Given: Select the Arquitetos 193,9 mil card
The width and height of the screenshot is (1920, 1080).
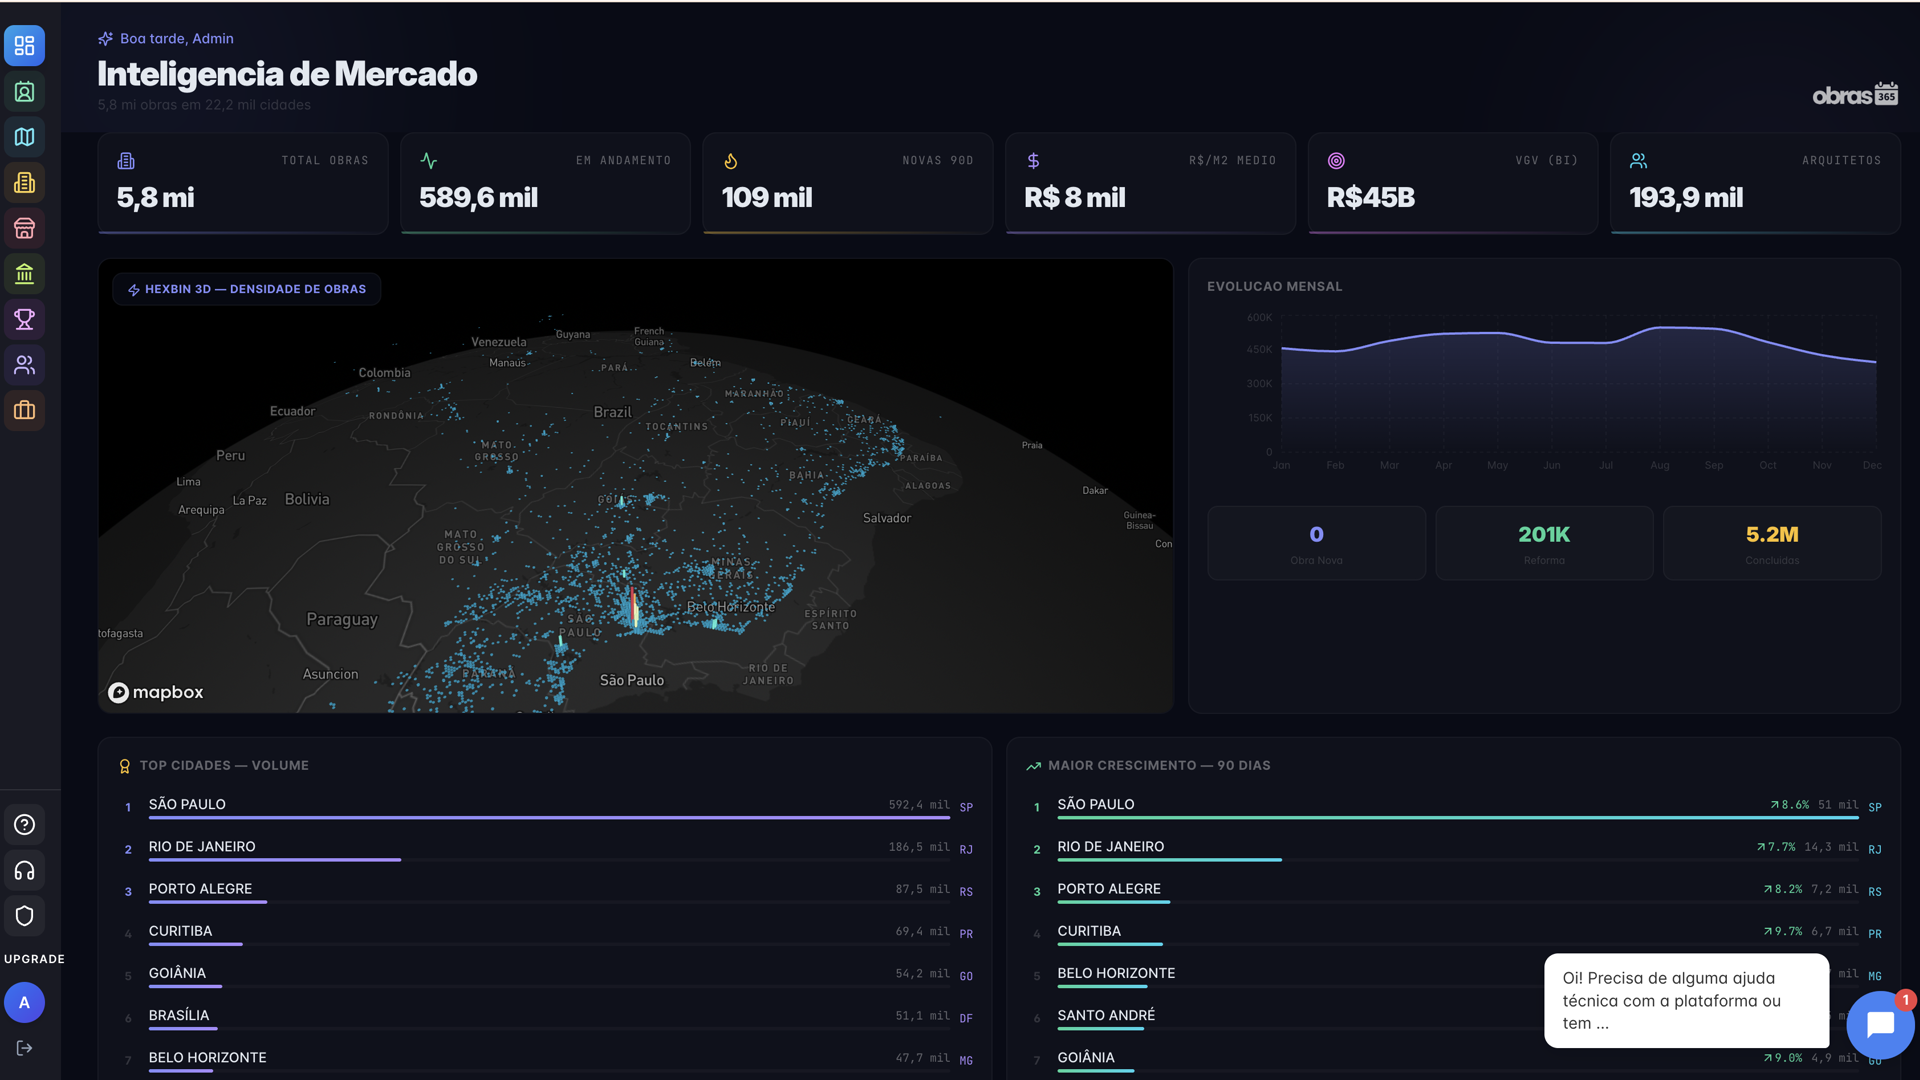Looking at the screenshot, I should coord(1755,183).
